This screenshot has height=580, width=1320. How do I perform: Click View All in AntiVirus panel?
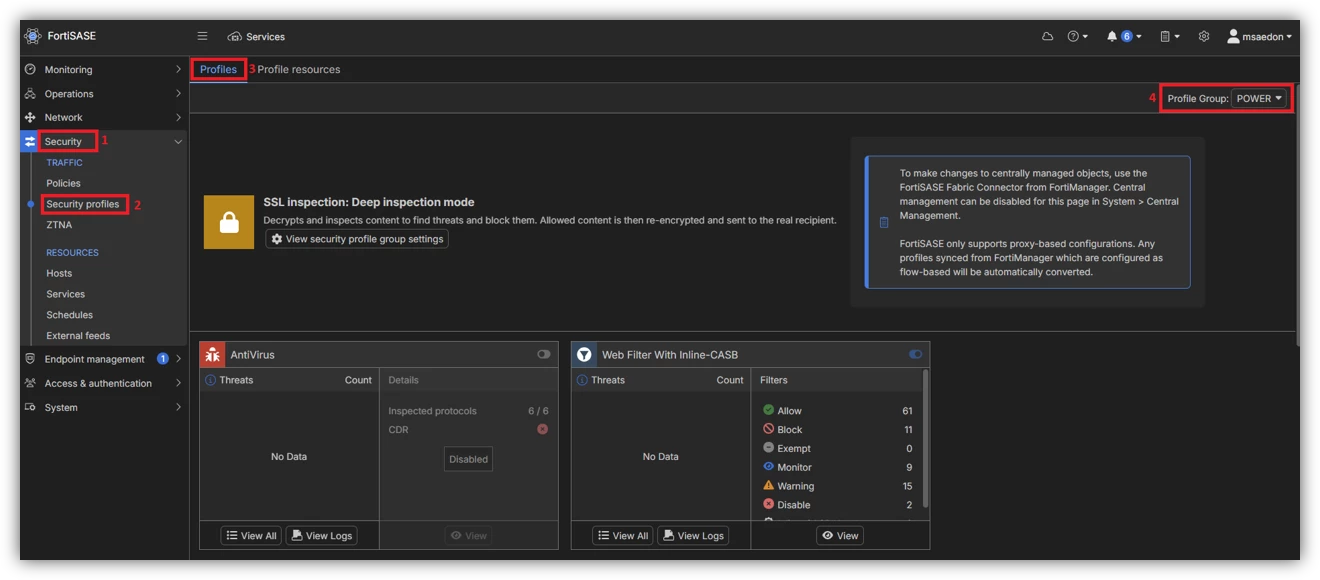point(251,535)
